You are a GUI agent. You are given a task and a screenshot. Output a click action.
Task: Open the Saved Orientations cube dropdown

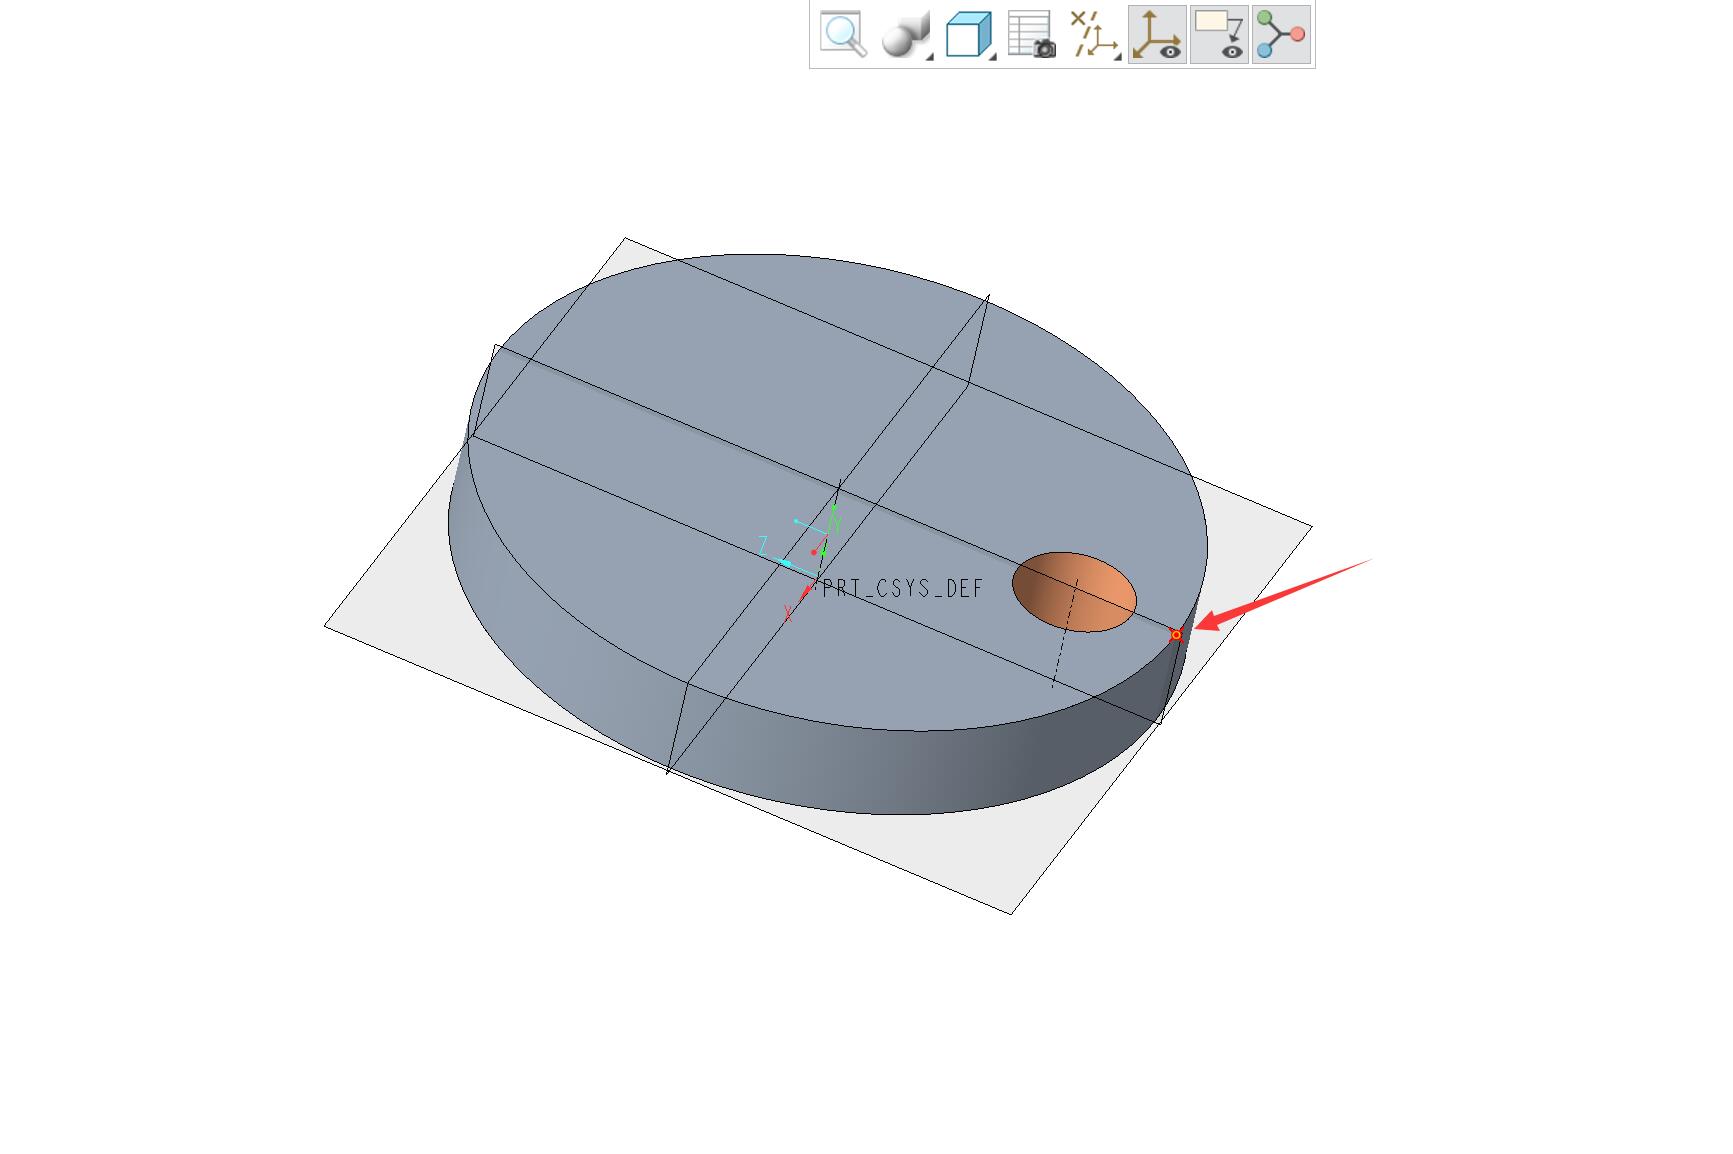[970, 35]
